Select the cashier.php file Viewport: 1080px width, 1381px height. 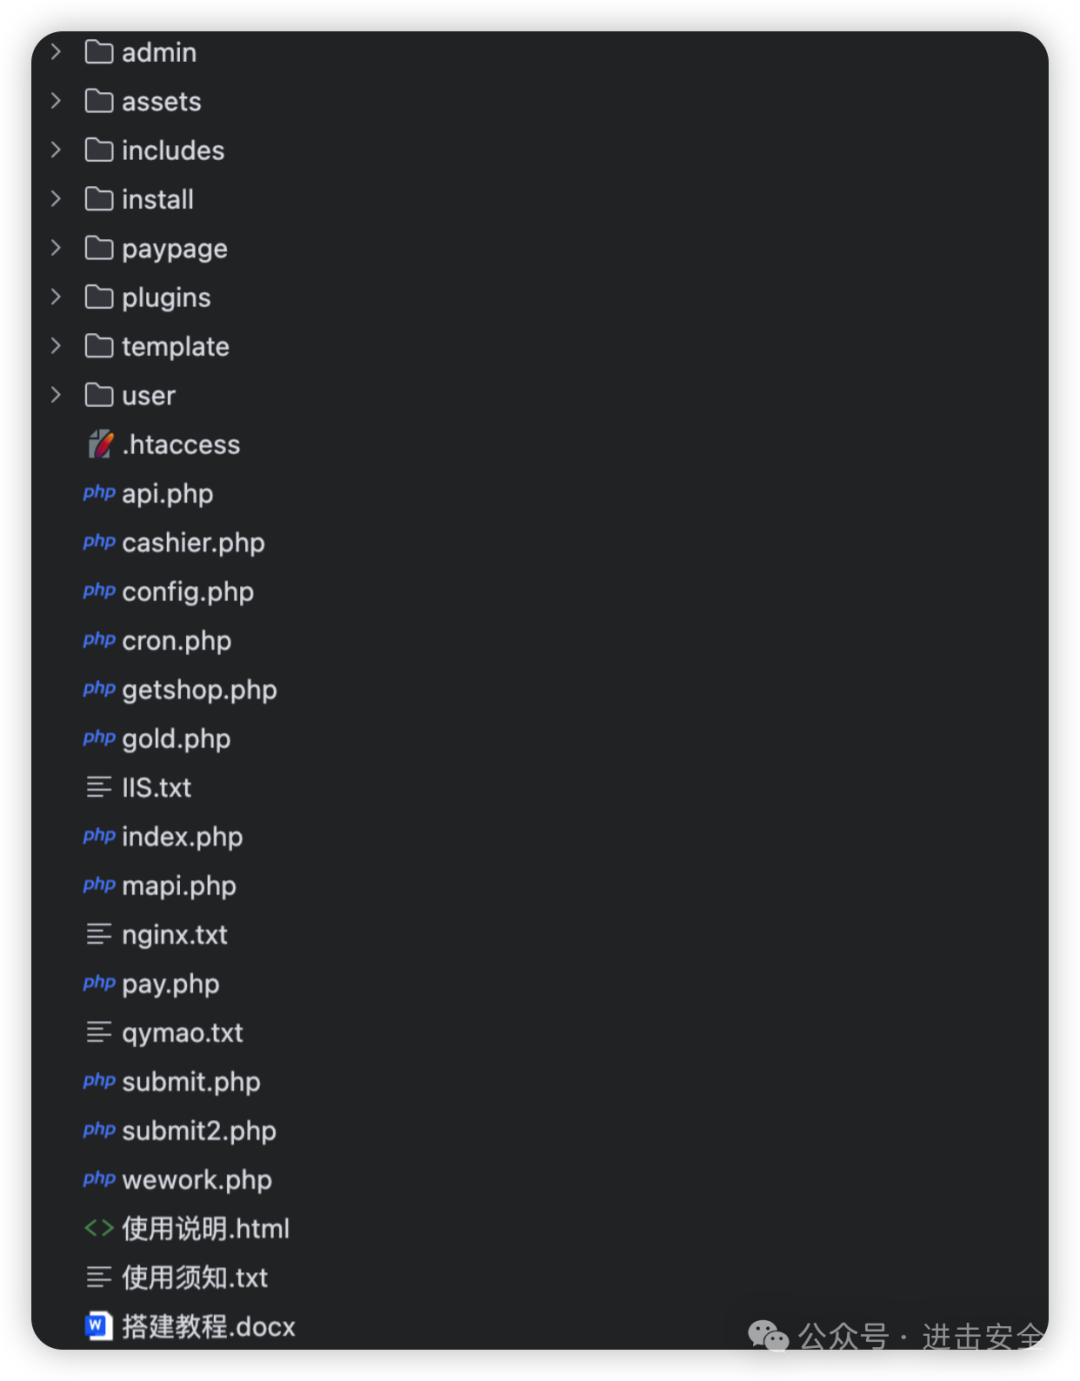point(193,543)
